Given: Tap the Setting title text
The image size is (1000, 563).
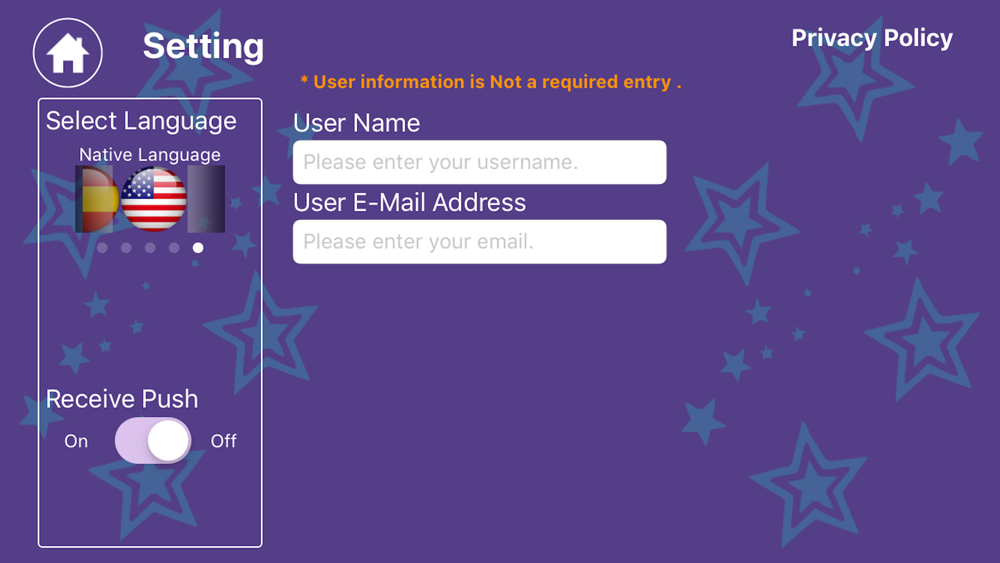Looking at the screenshot, I should tap(203, 47).
